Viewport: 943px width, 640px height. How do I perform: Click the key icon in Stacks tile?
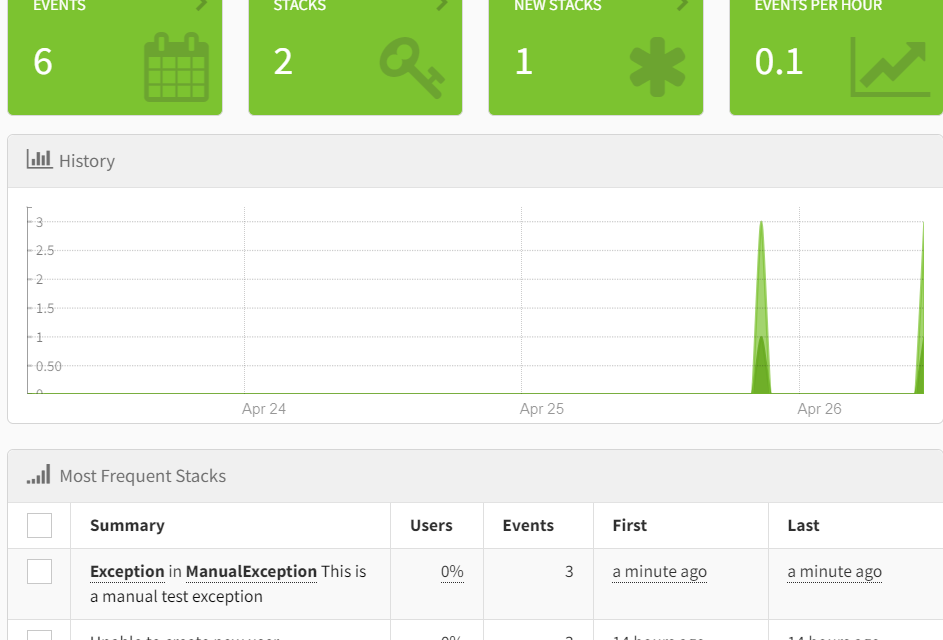[411, 67]
